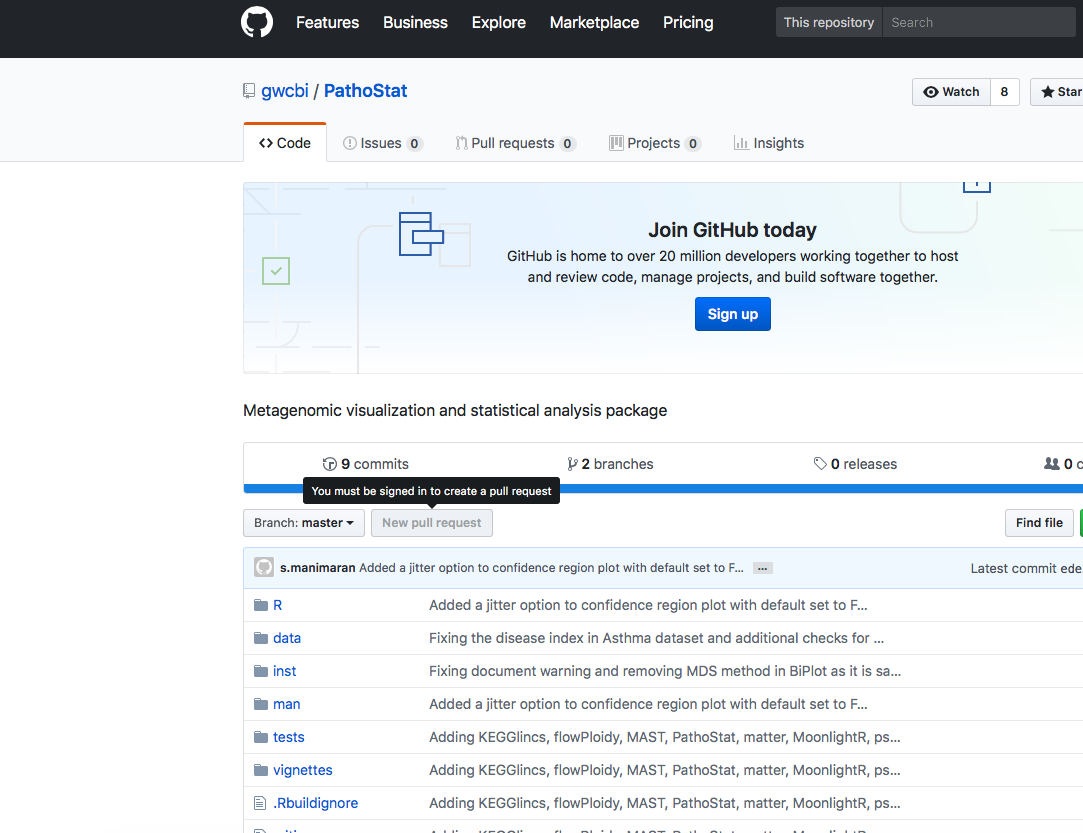
Task: Click the data folder icon
Action: (x=261, y=638)
